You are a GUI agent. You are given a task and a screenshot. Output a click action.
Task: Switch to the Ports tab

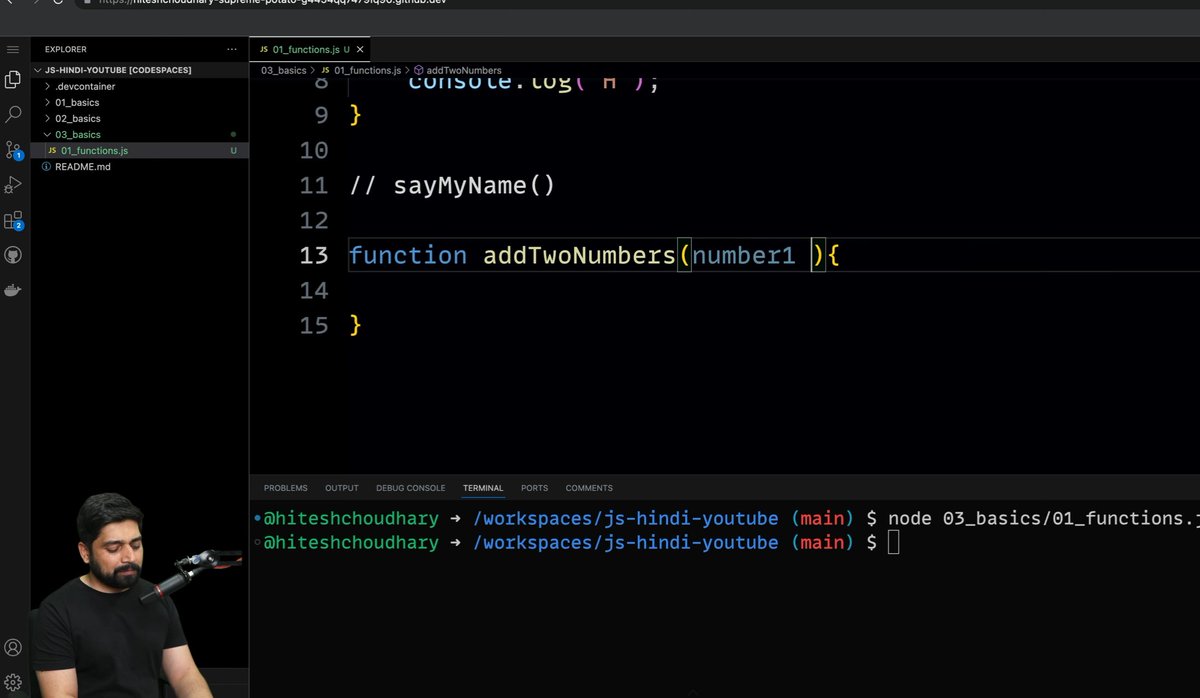[x=534, y=488]
